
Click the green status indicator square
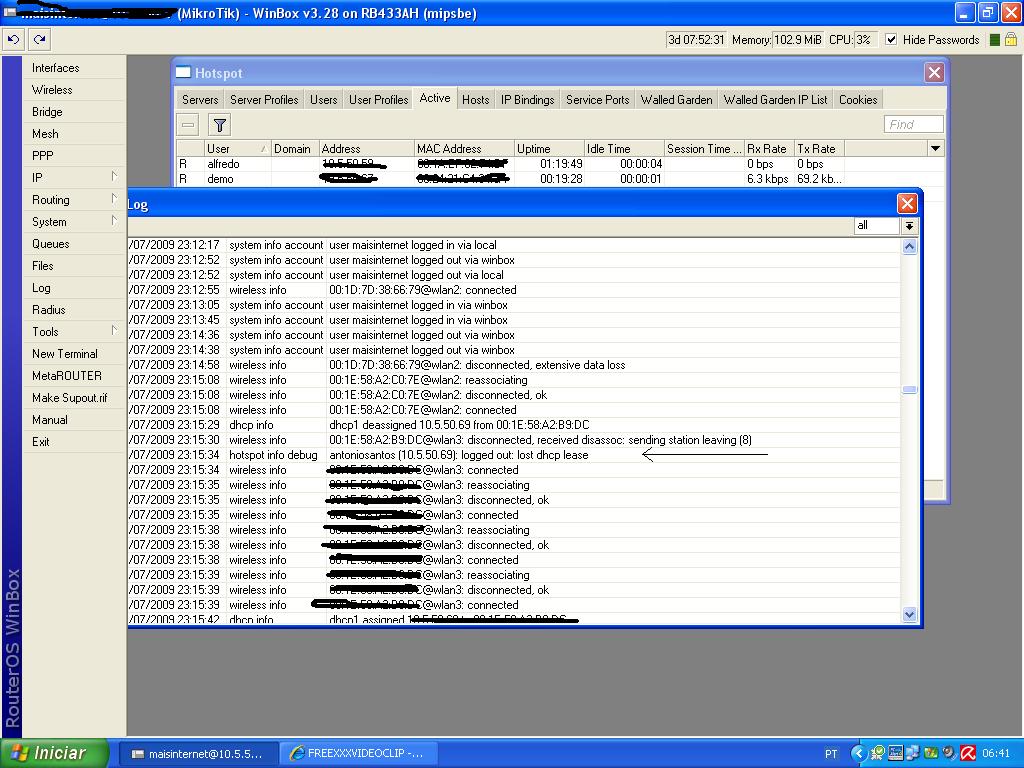tap(995, 40)
